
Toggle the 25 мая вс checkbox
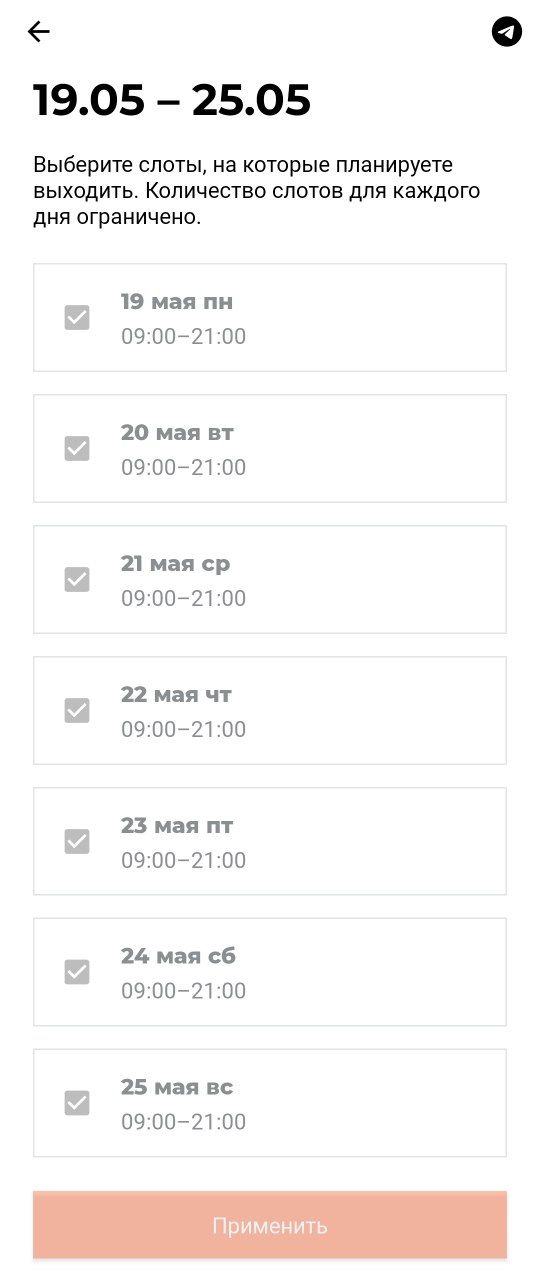coord(77,1103)
